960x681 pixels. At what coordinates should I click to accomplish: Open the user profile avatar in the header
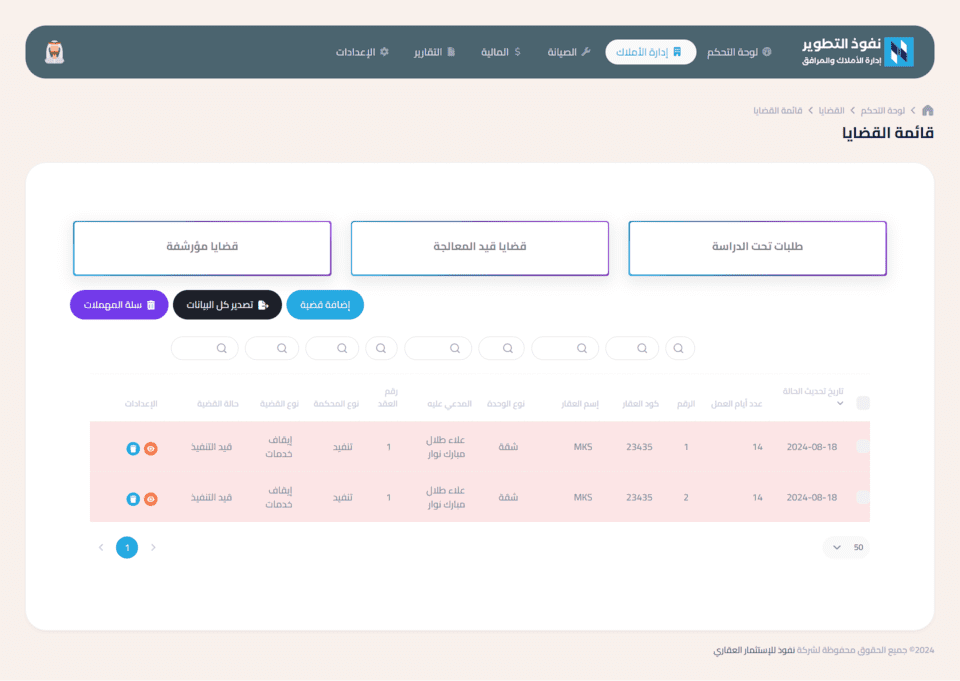54,52
